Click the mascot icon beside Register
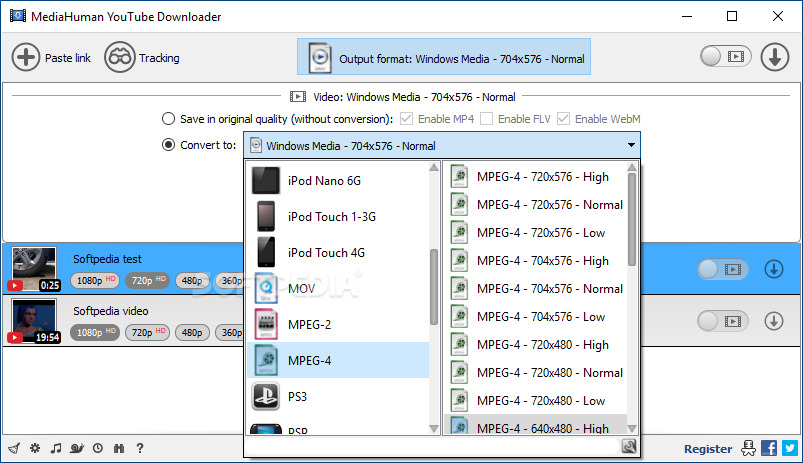803x463 pixels. tap(748, 448)
